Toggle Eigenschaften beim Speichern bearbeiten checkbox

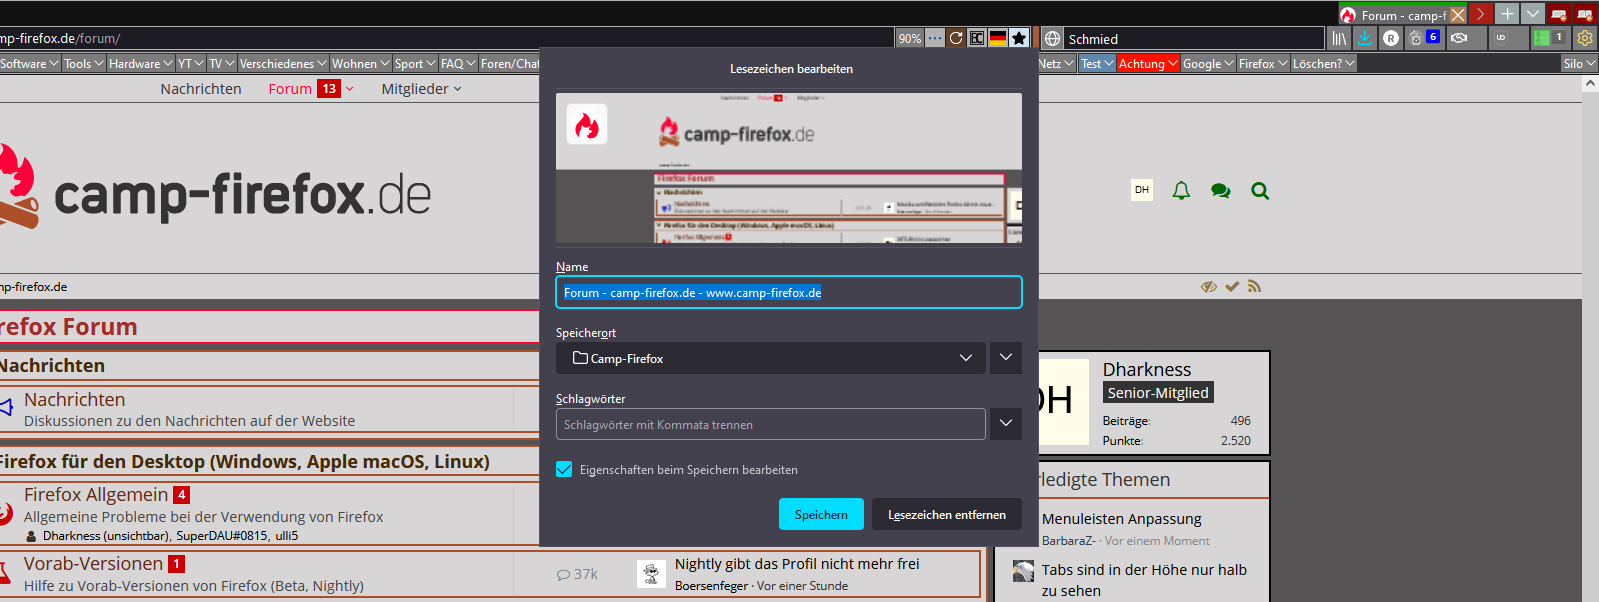tap(564, 469)
